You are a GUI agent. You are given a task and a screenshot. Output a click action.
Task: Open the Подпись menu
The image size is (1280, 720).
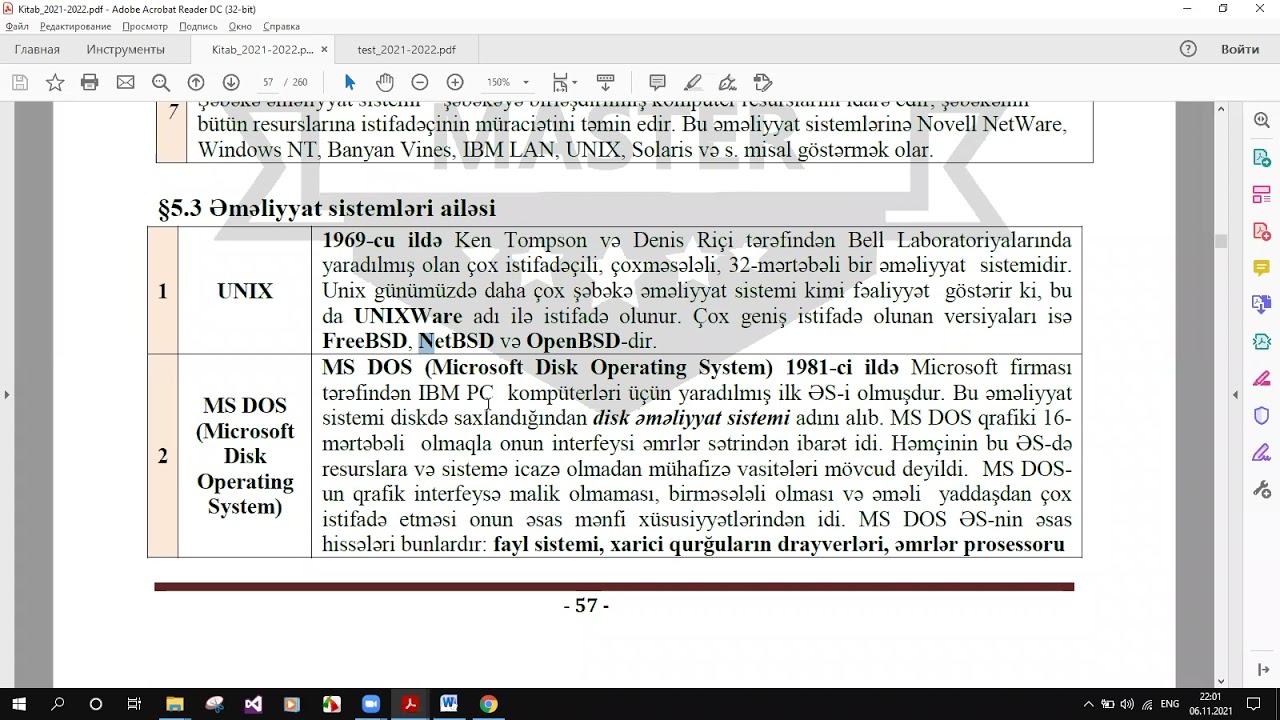click(x=198, y=26)
